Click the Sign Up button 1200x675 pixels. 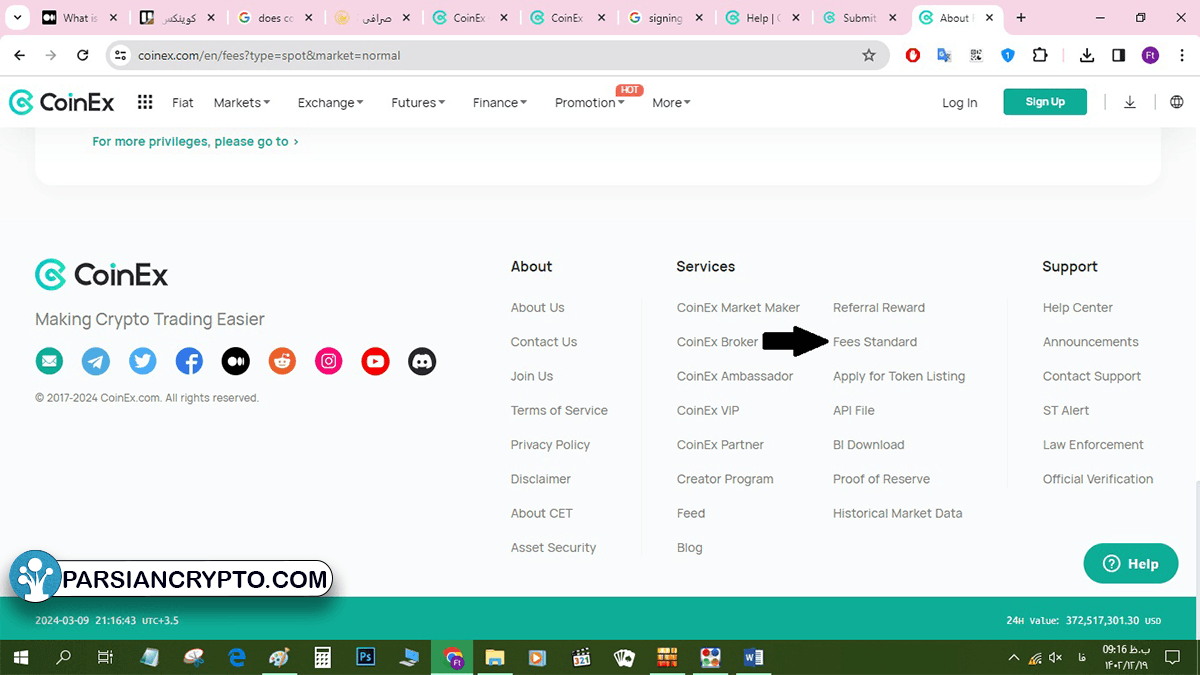coord(1044,102)
